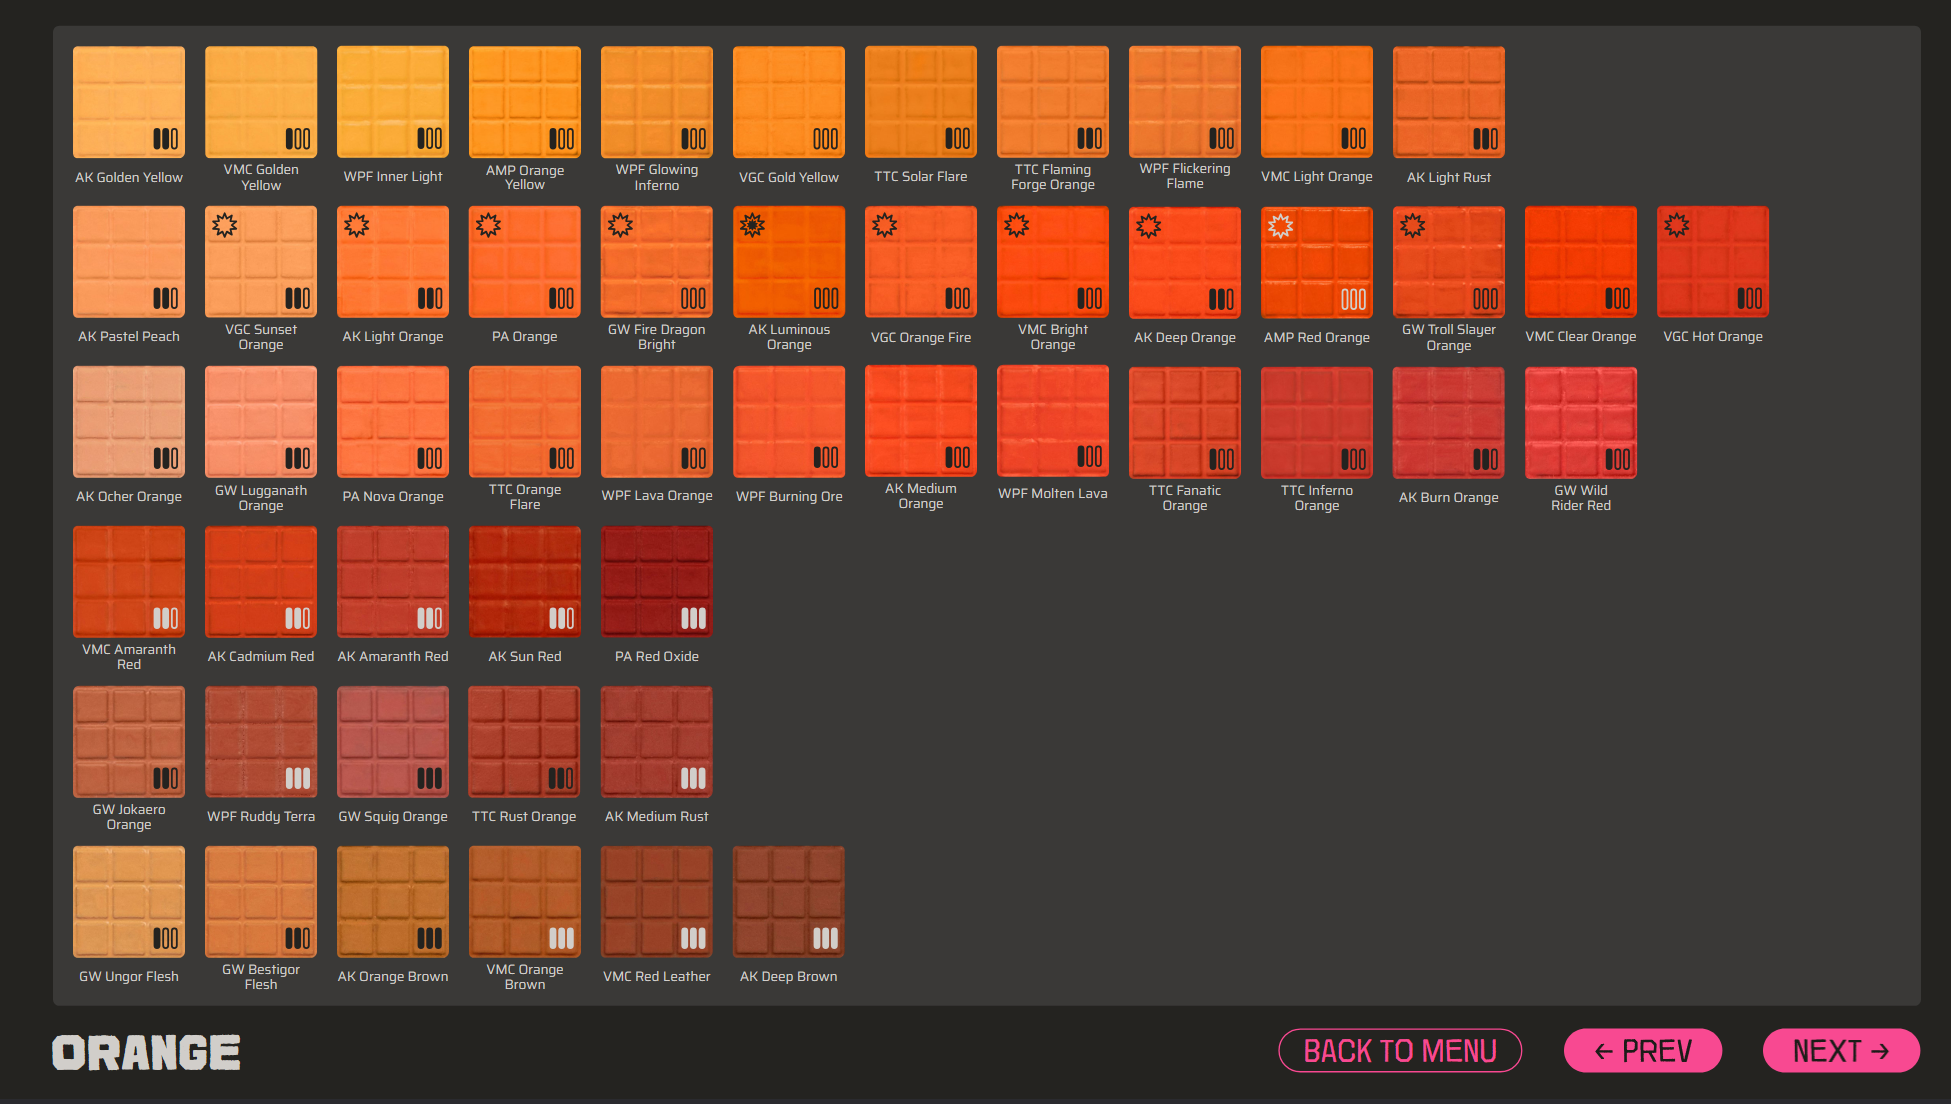Click the ORANGE category heading
The width and height of the screenshot is (1951, 1104).
pos(146,1052)
